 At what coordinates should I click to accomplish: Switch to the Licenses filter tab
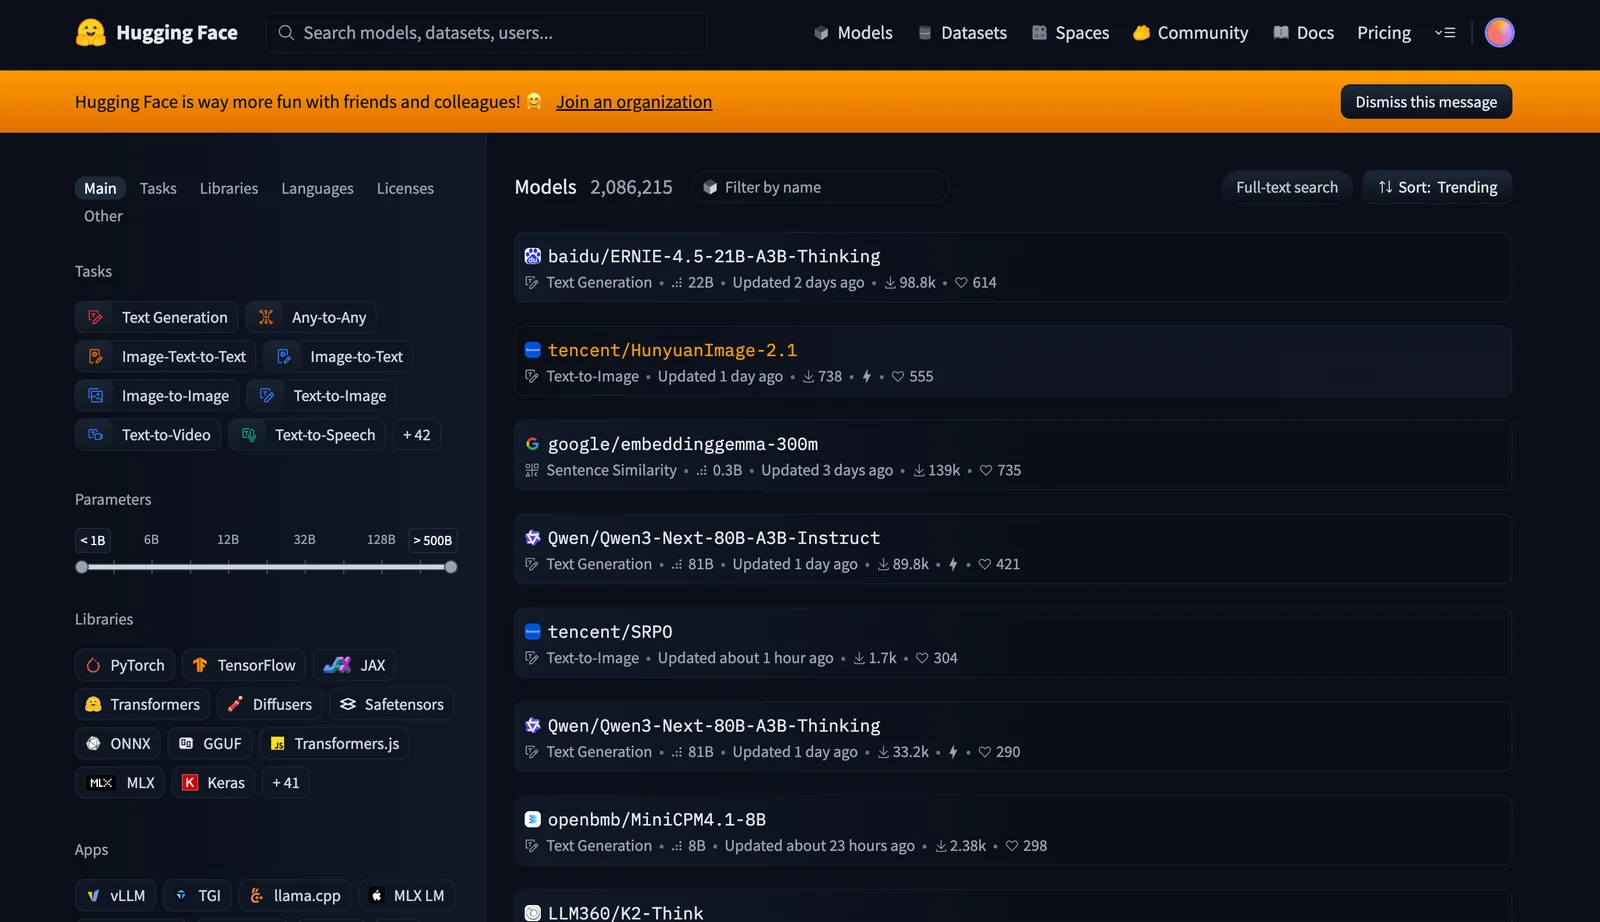(x=405, y=188)
